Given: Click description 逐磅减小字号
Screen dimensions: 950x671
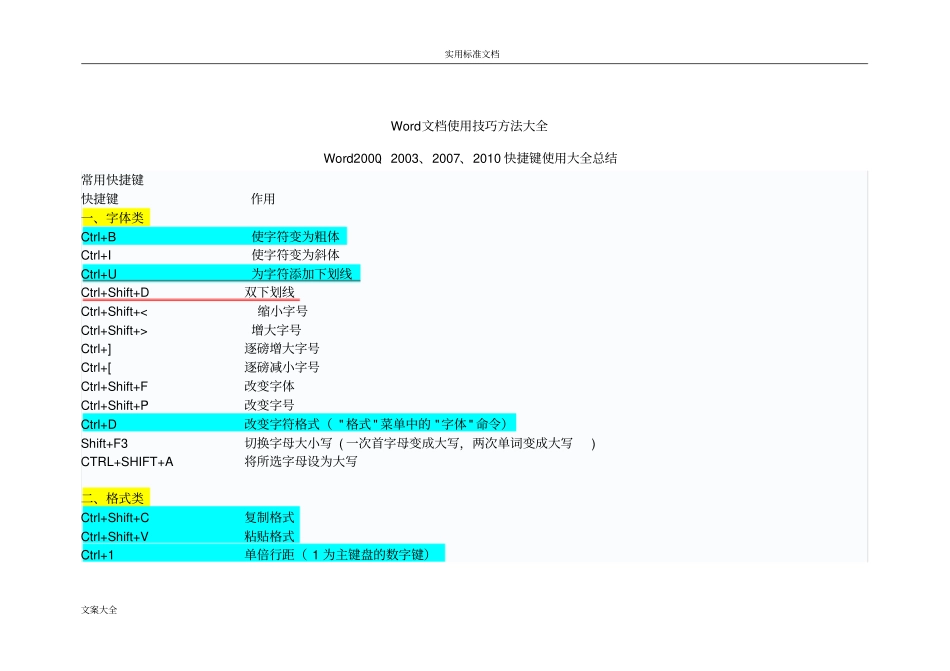Looking at the screenshot, I should pos(282,367).
